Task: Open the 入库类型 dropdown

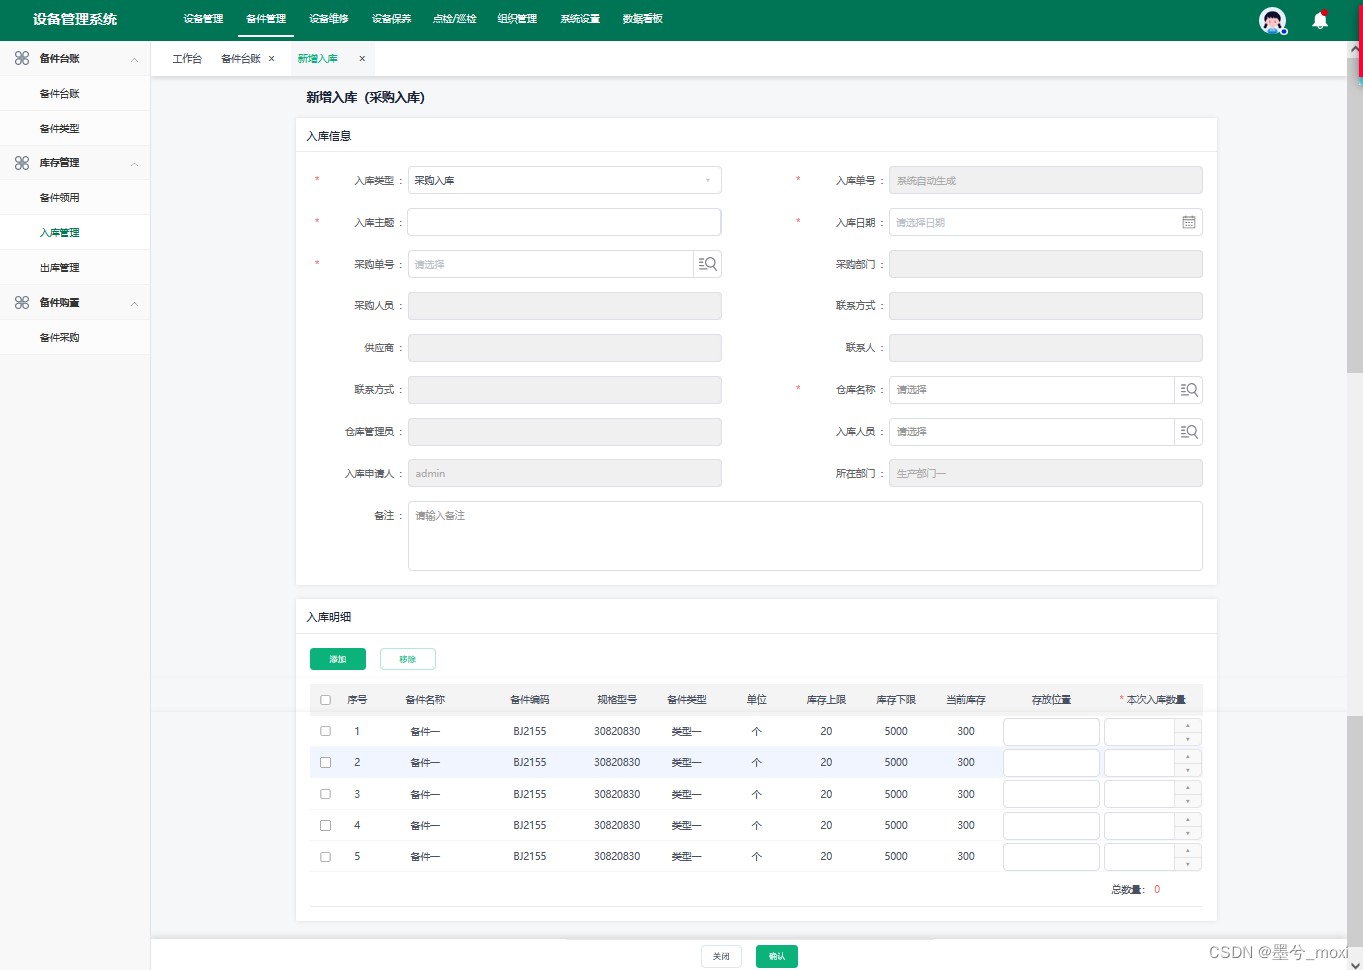Action: (565, 180)
